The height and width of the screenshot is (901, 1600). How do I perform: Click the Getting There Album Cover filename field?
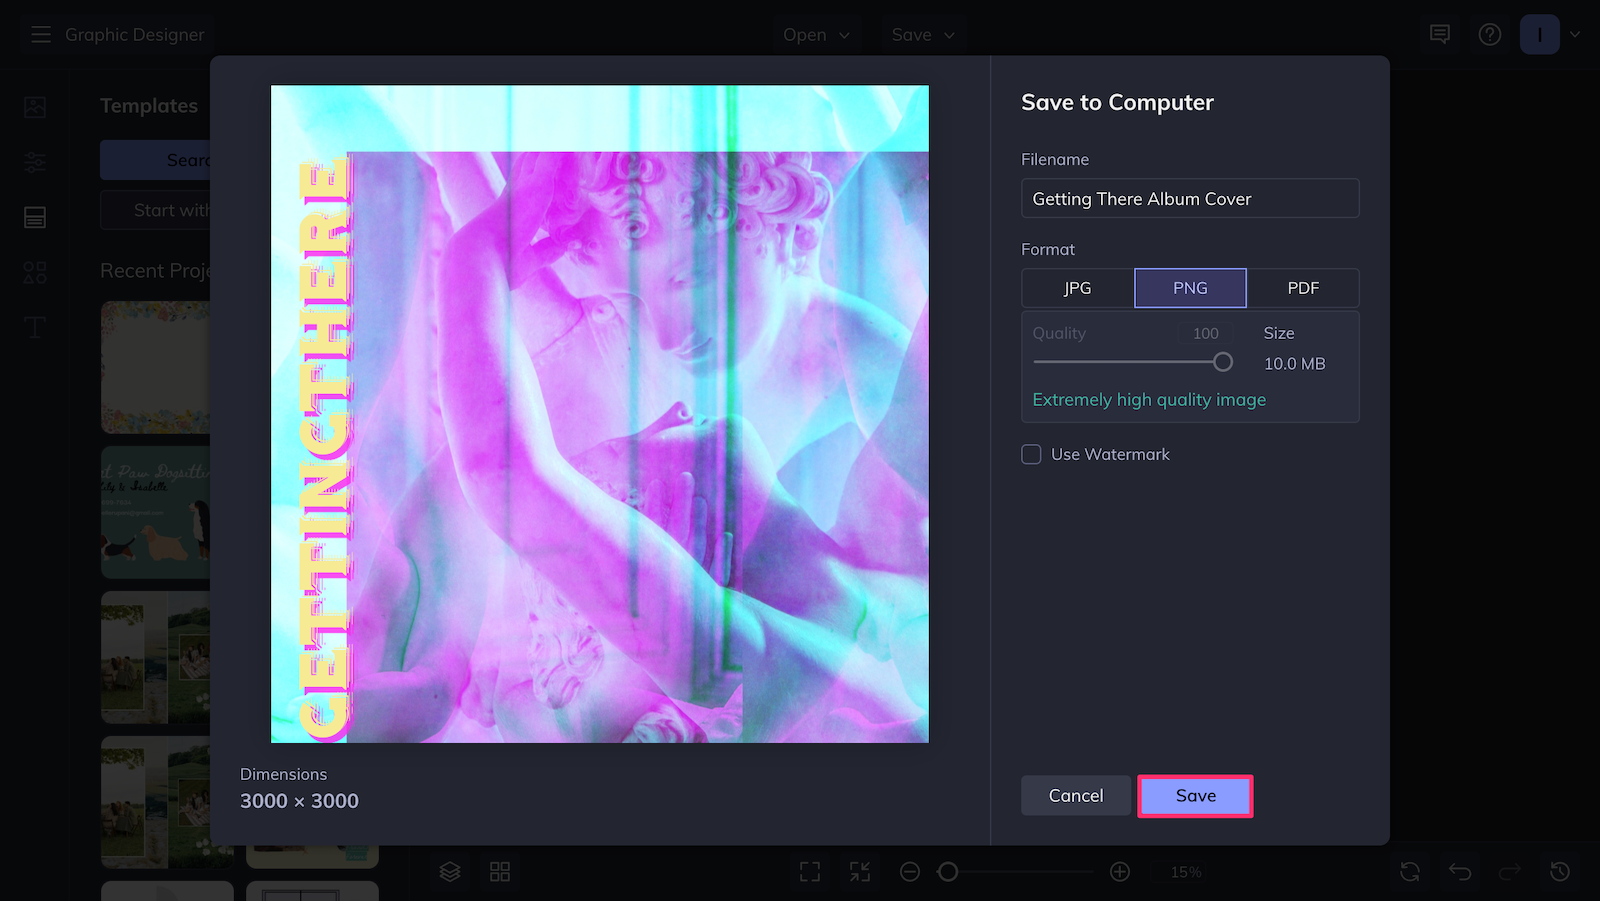pyautogui.click(x=1189, y=198)
